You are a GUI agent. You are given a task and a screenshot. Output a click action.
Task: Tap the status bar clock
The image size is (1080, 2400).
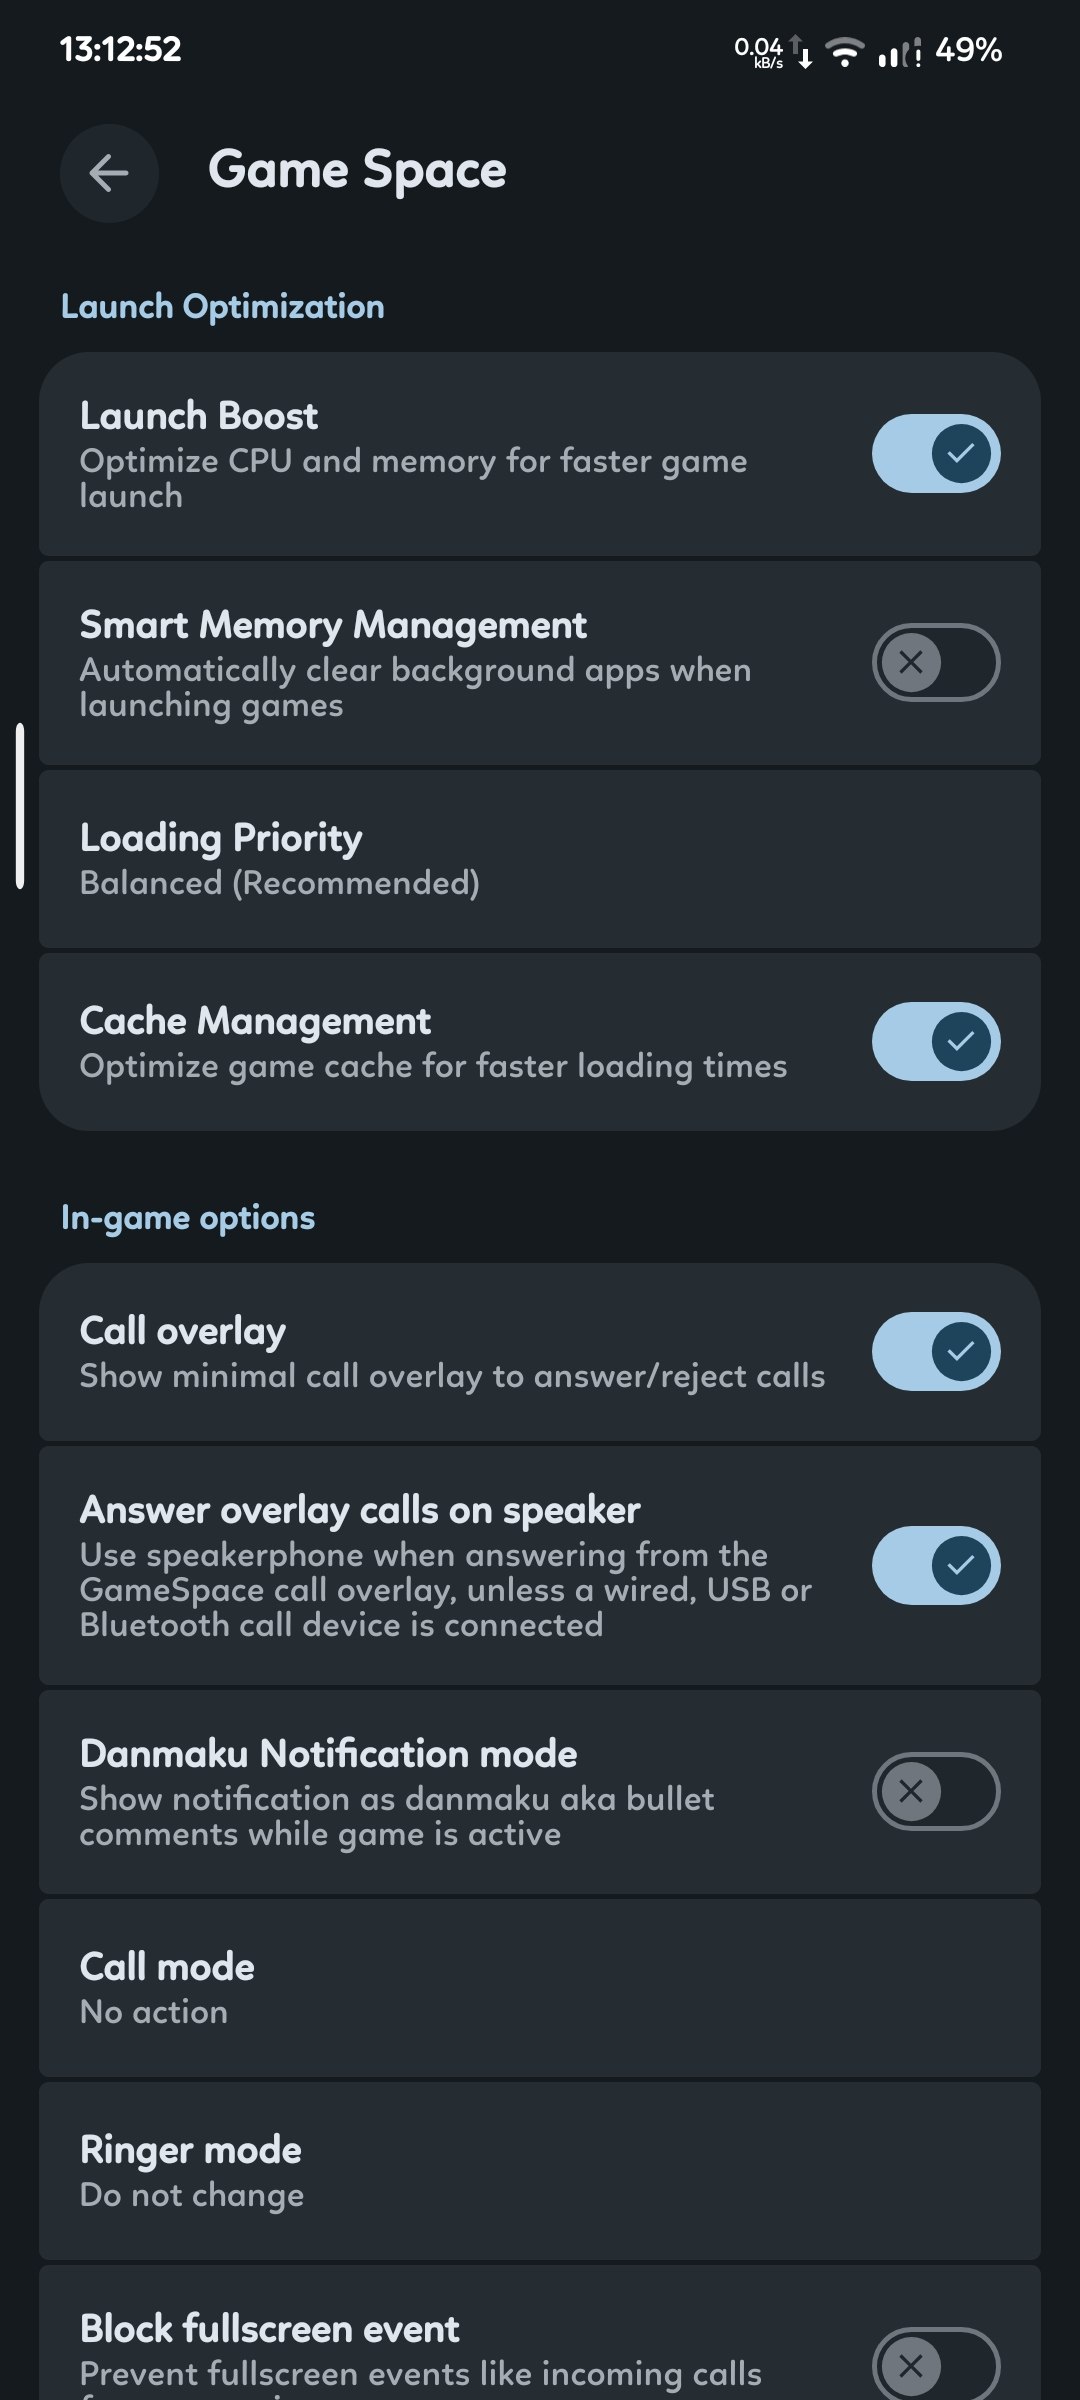click(121, 49)
